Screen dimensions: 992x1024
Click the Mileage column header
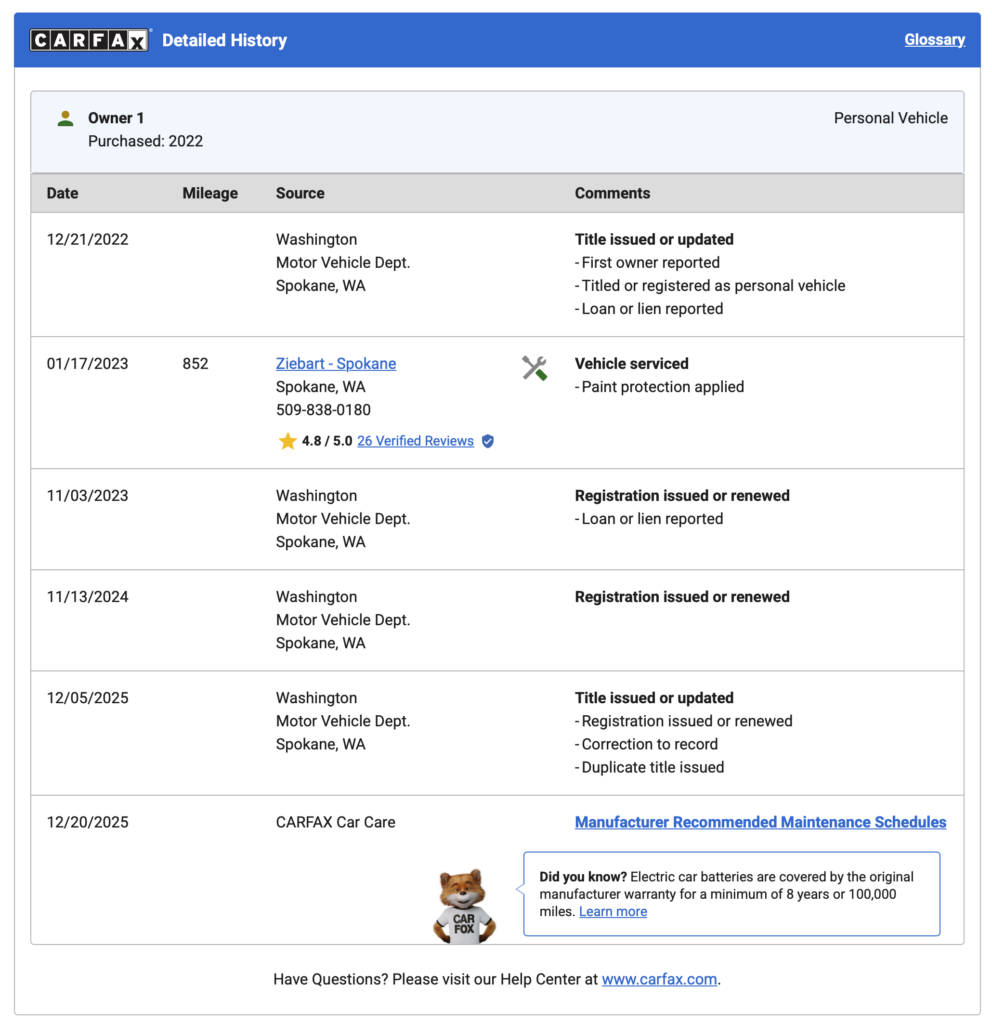pyautogui.click(x=210, y=193)
